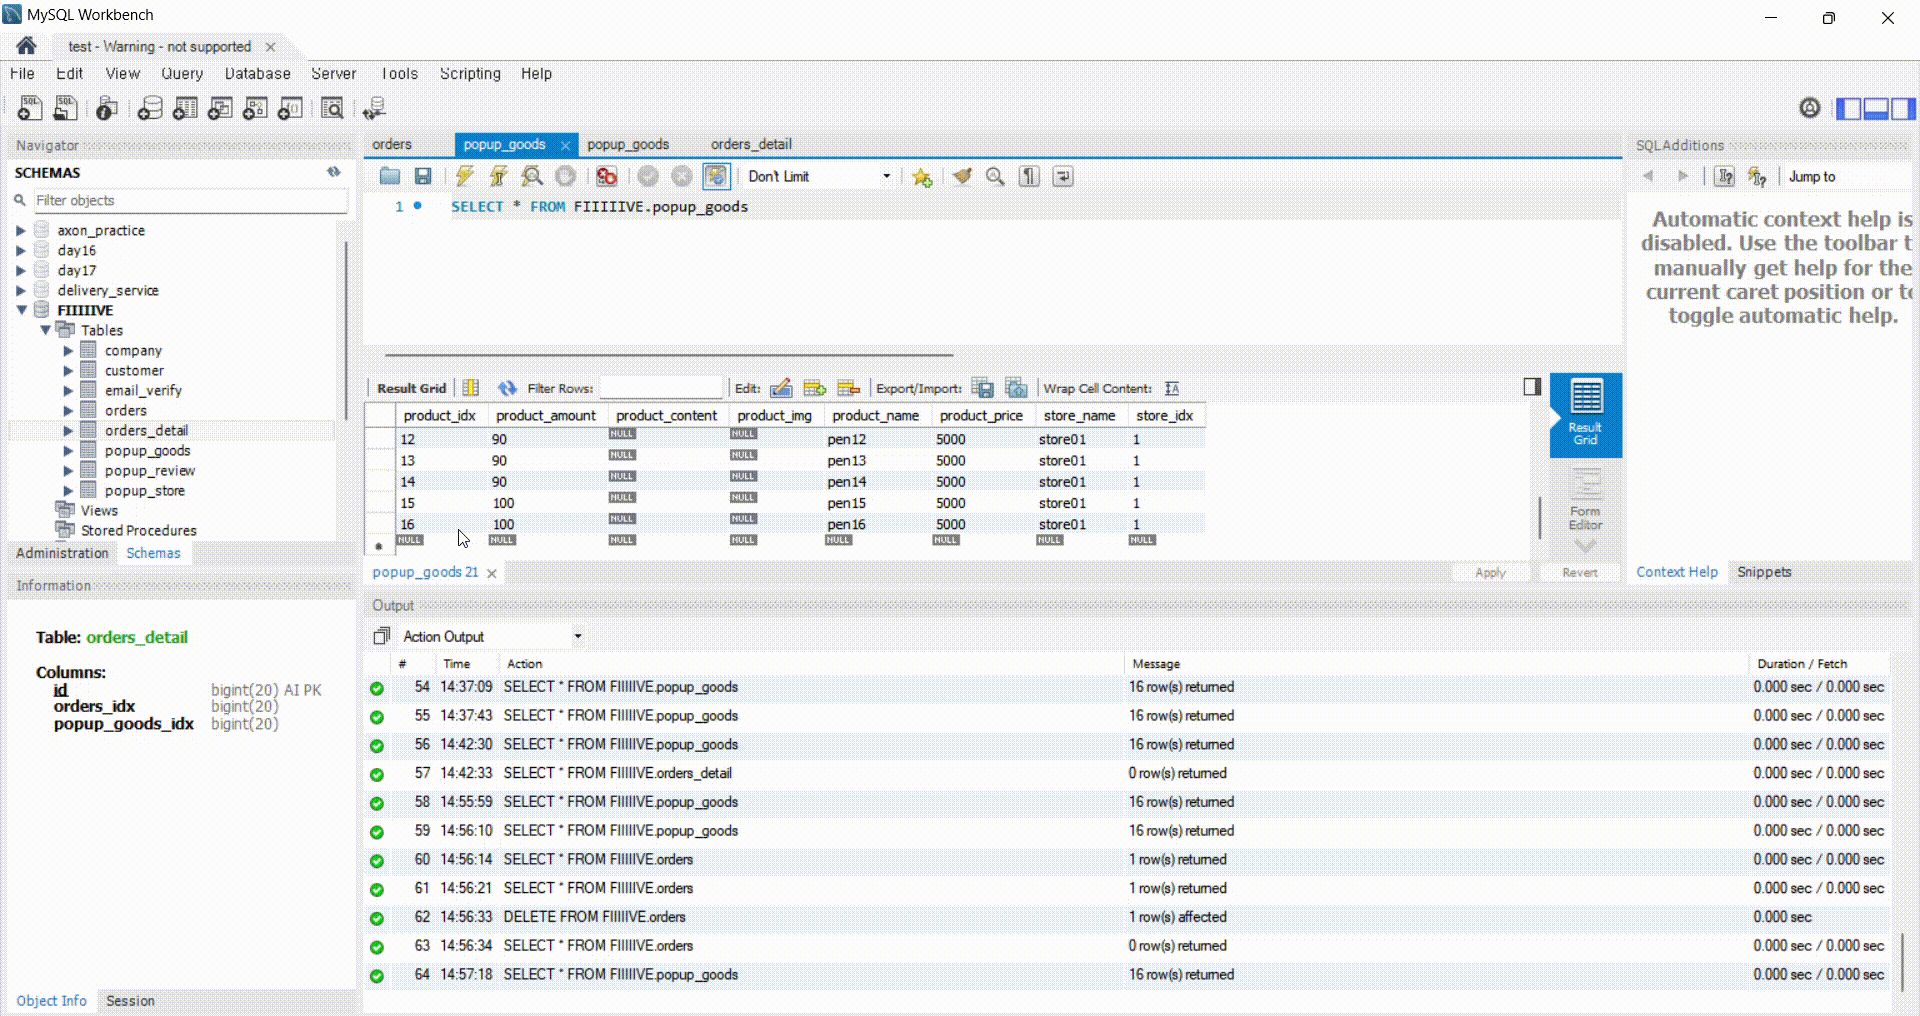This screenshot has width=1920, height=1016.
Task: Go to the Workbench home screen icon
Action: tap(26, 46)
